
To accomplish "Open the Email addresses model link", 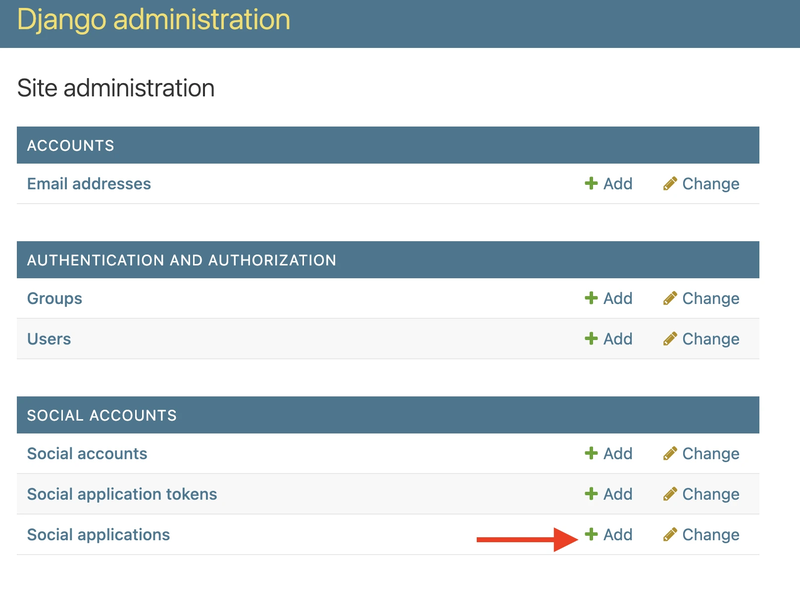I will point(89,184).
